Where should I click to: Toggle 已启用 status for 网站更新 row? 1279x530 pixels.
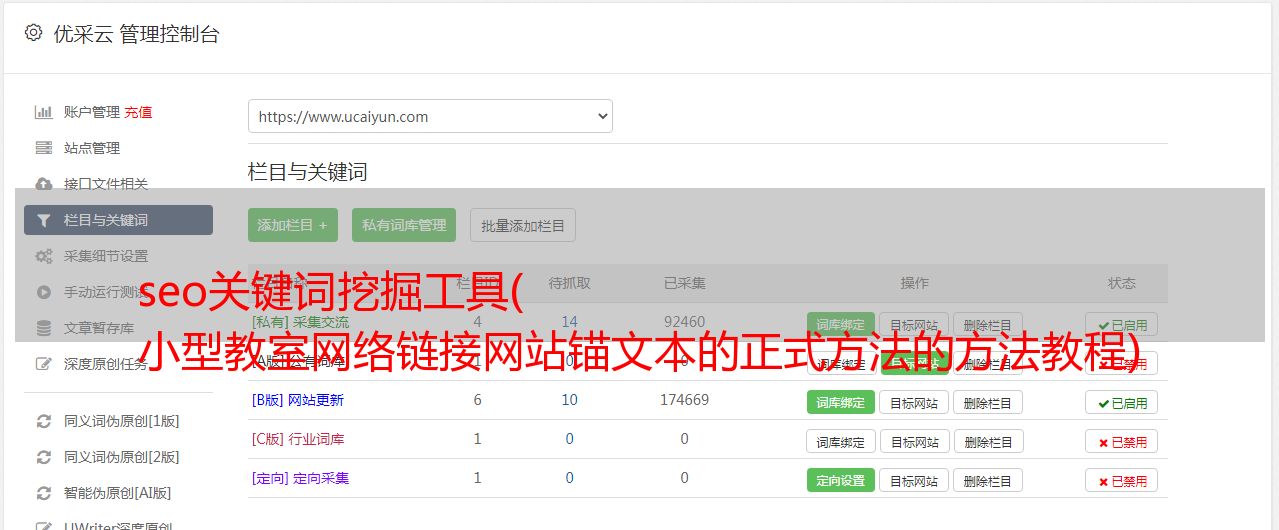coord(1122,402)
